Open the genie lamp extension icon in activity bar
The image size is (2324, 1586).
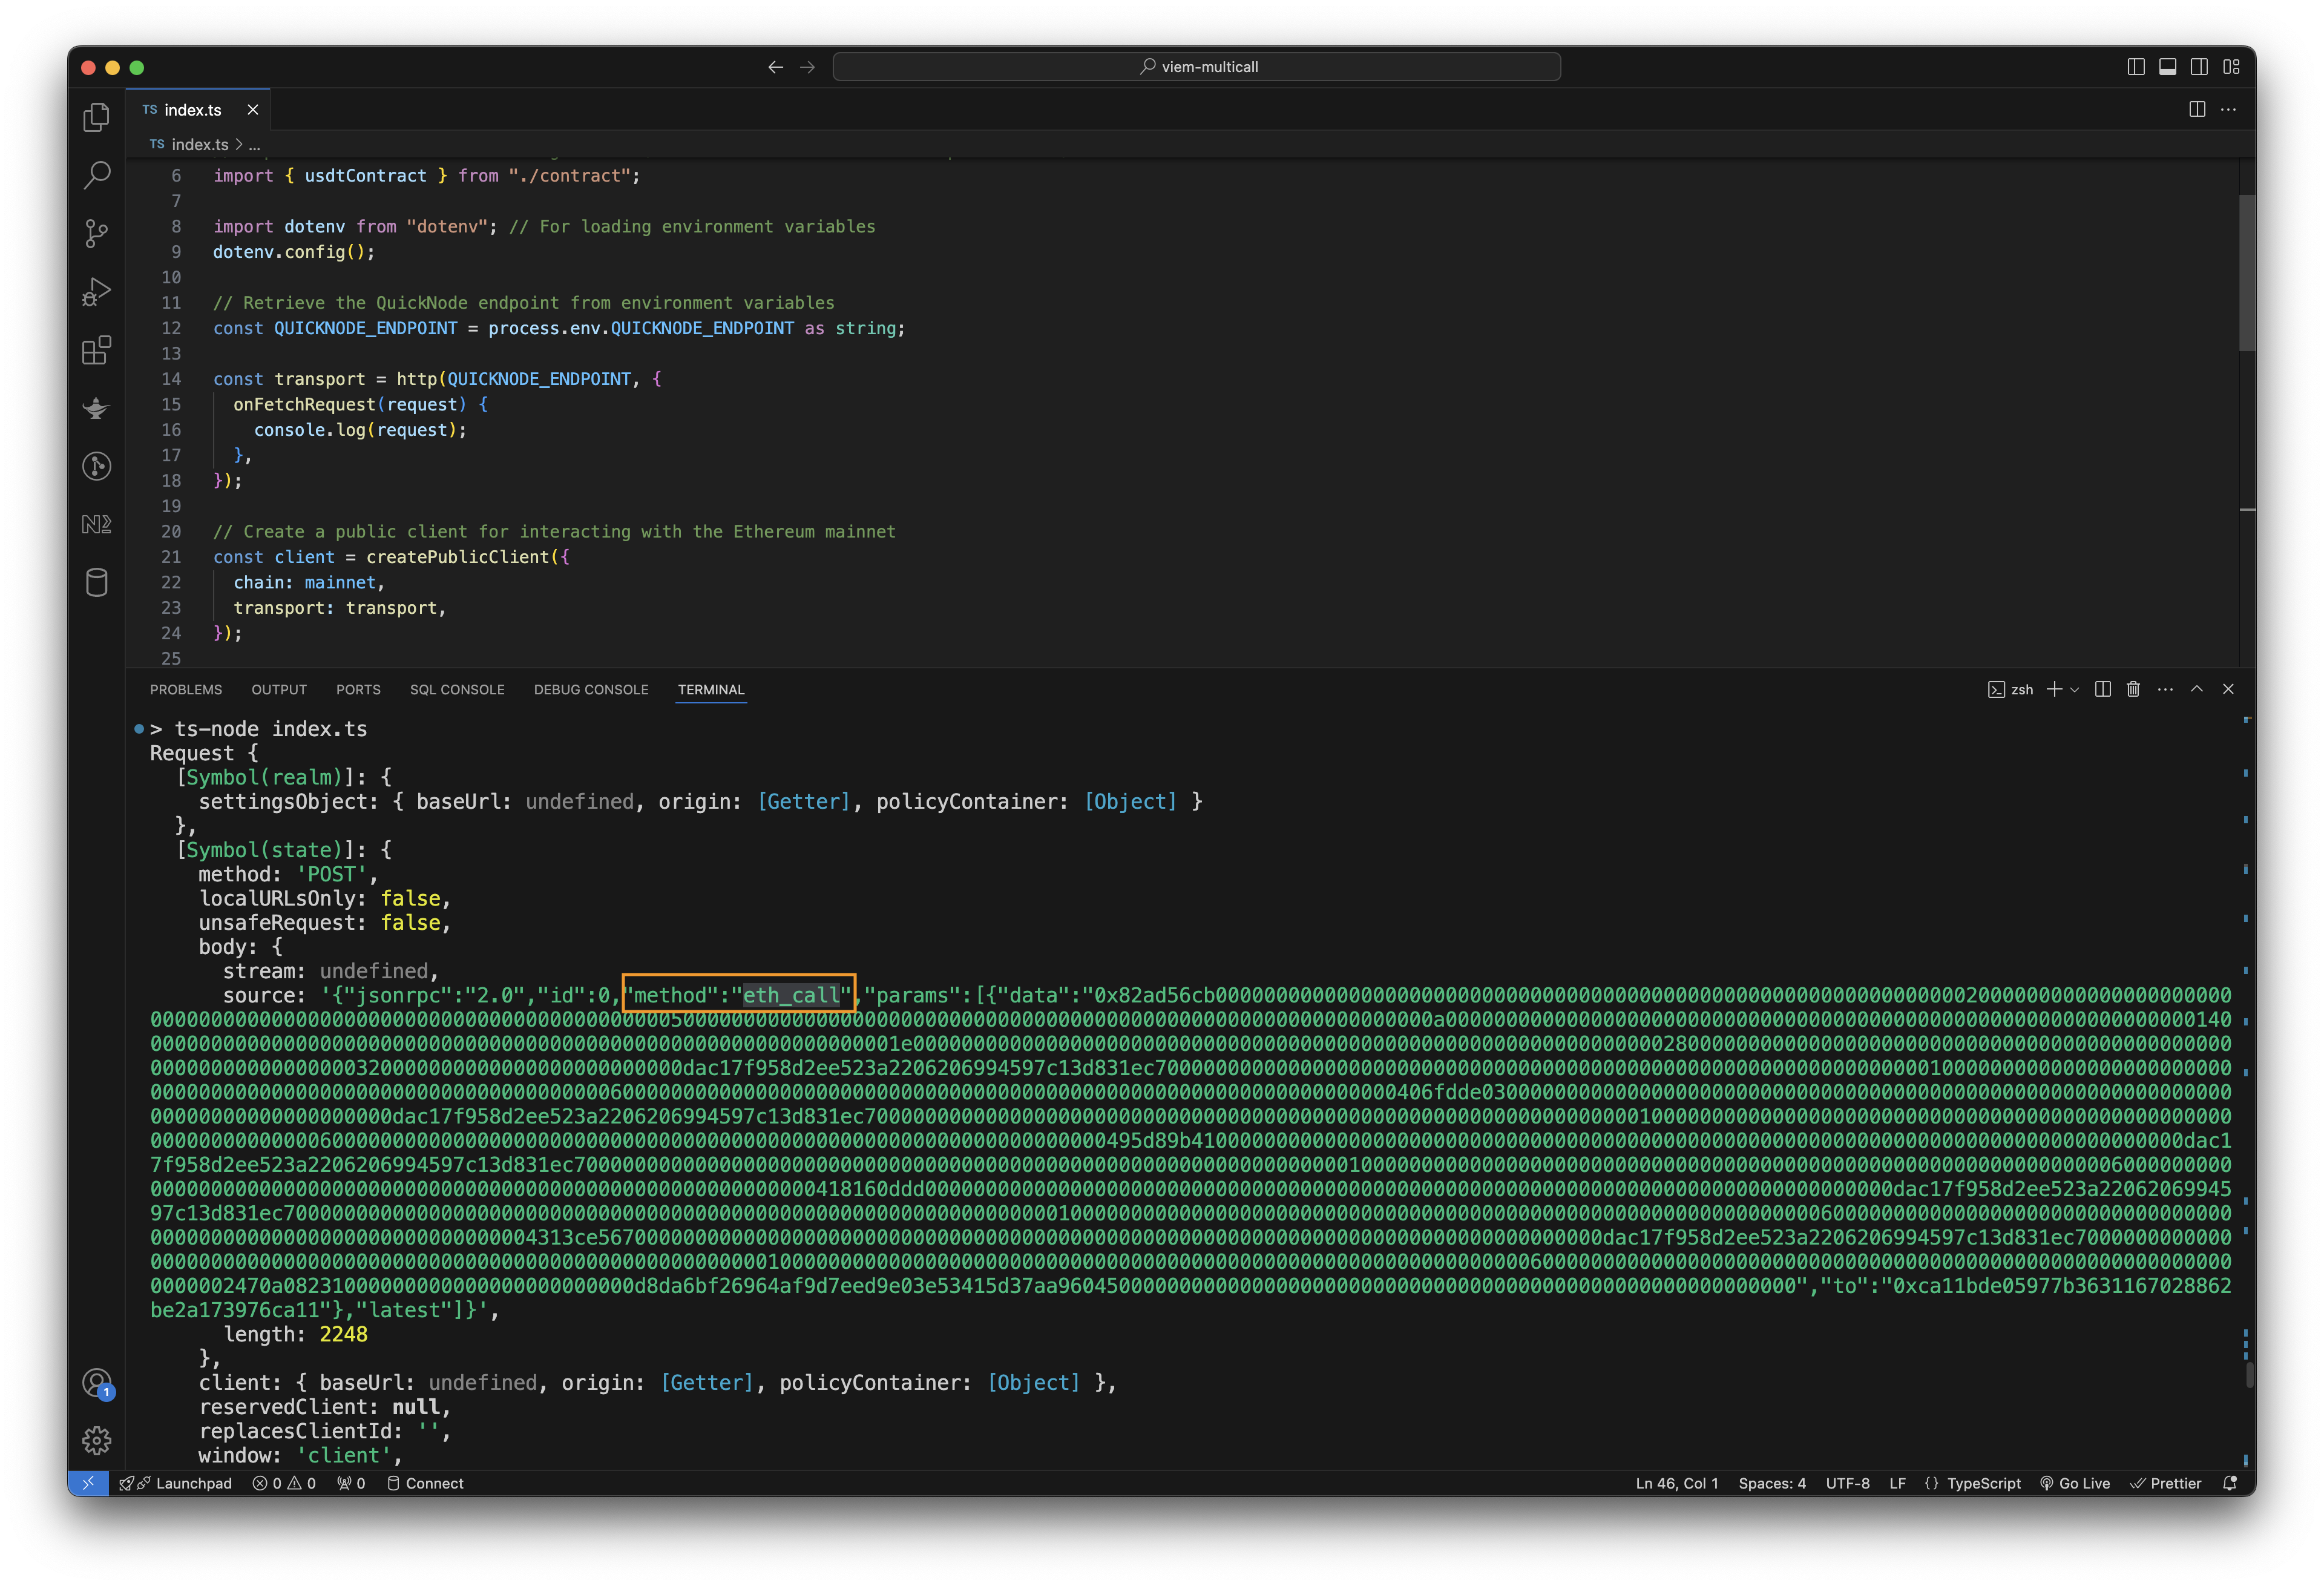click(x=96, y=408)
